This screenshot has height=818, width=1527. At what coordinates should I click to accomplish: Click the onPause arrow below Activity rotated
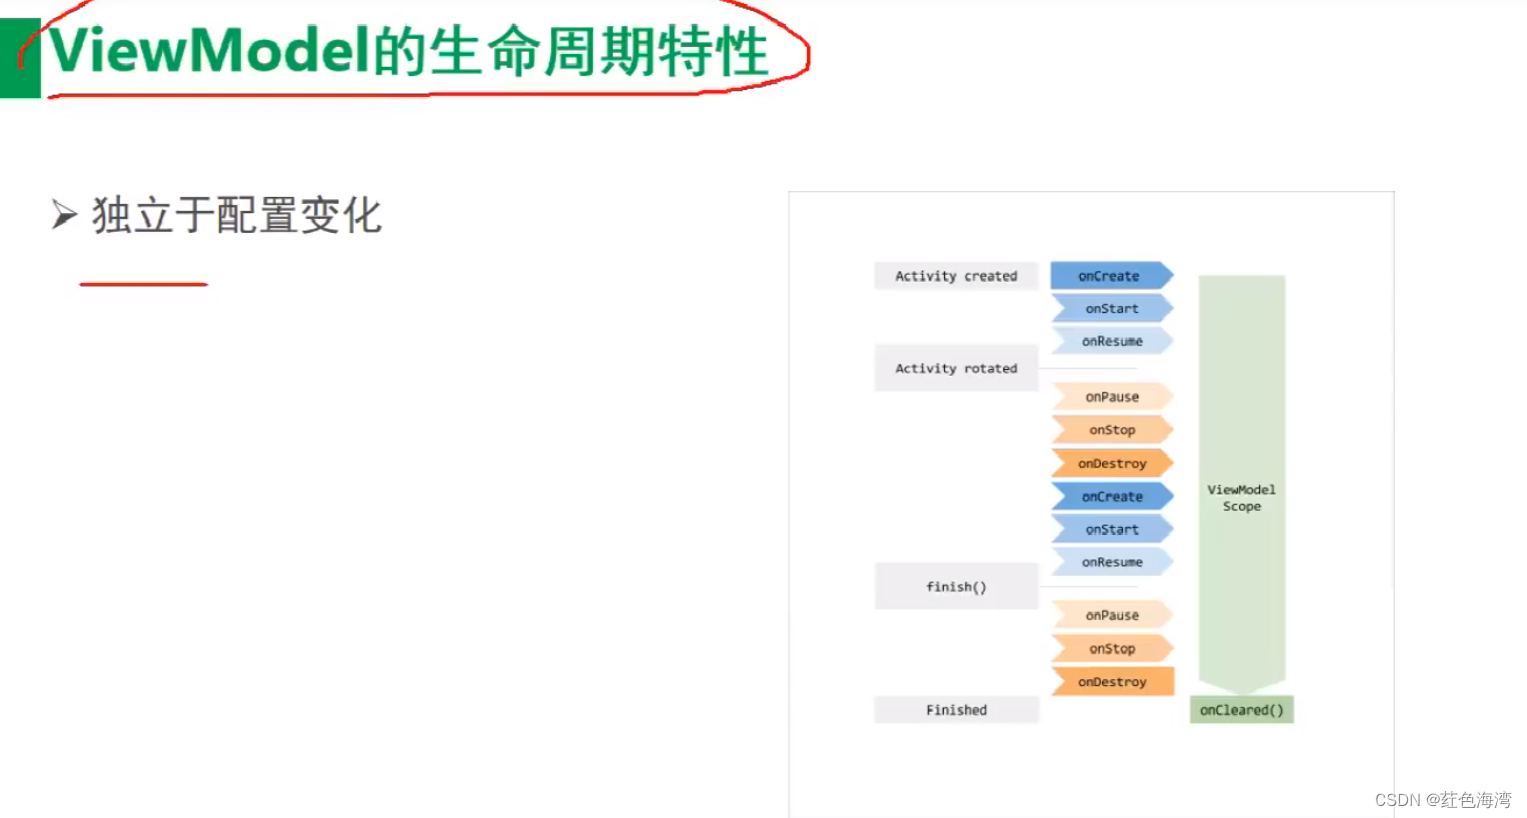(1112, 397)
